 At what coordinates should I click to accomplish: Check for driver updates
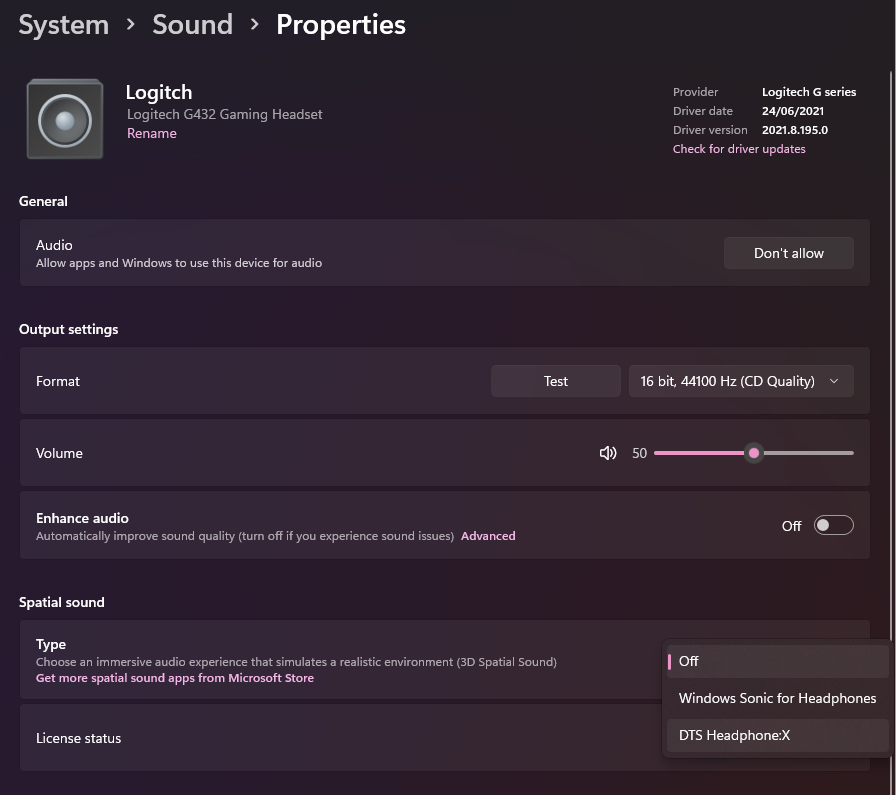tap(739, 149)
